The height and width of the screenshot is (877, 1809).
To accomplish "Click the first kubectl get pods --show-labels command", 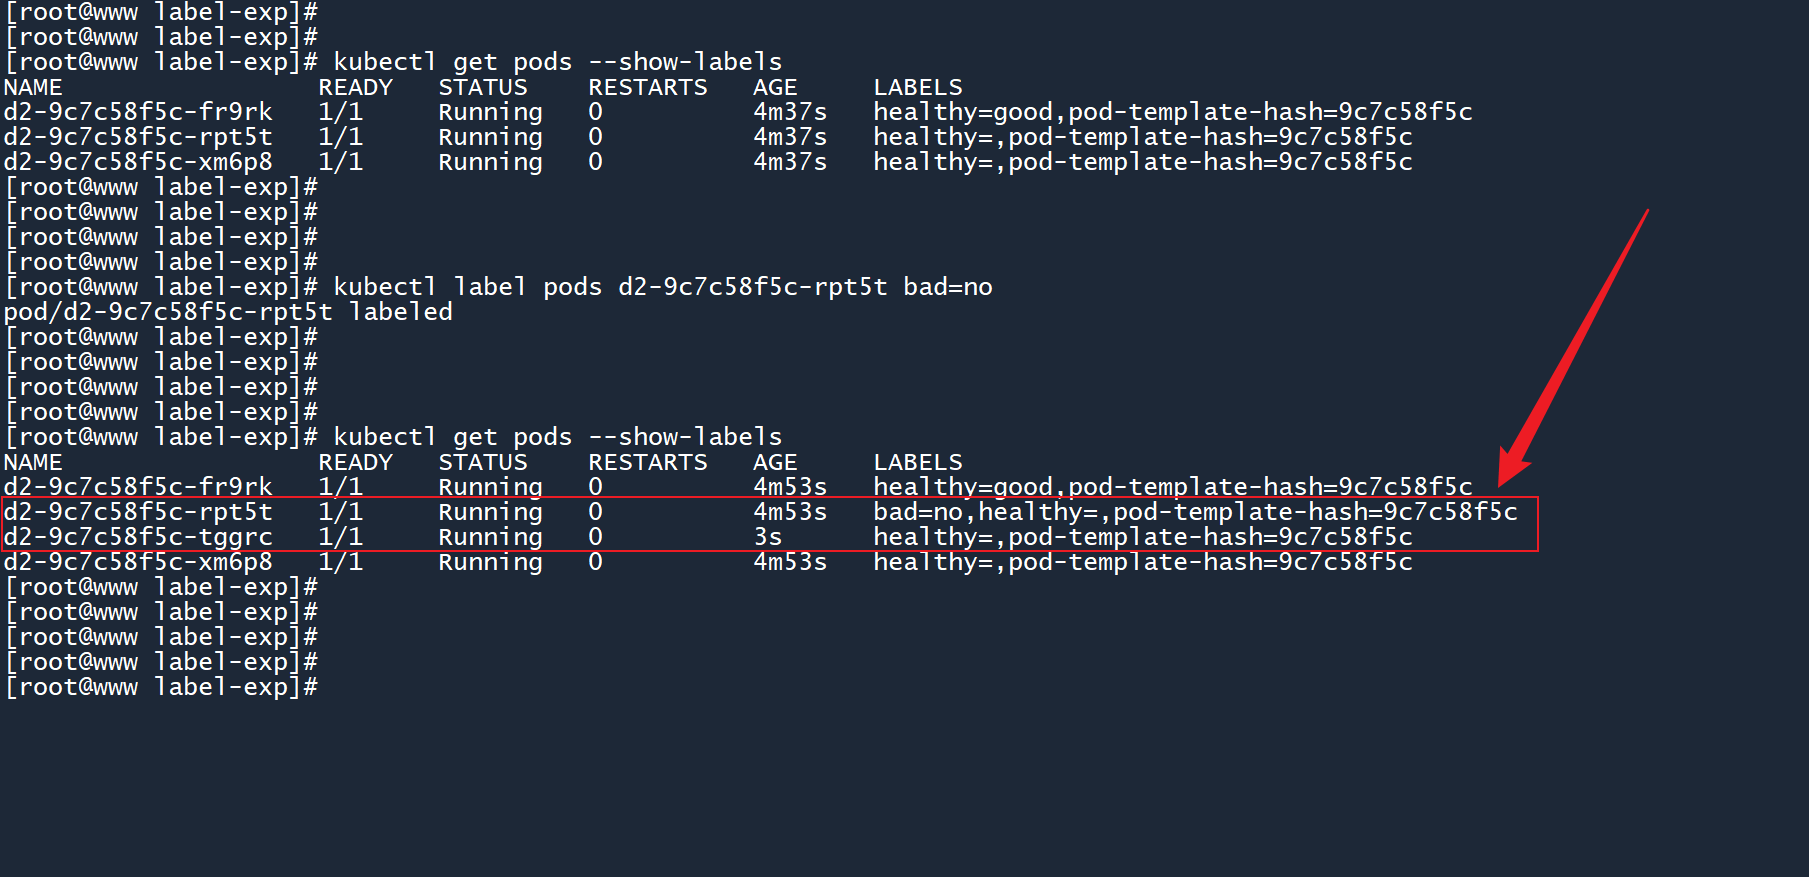I will (x=557, y=62).
